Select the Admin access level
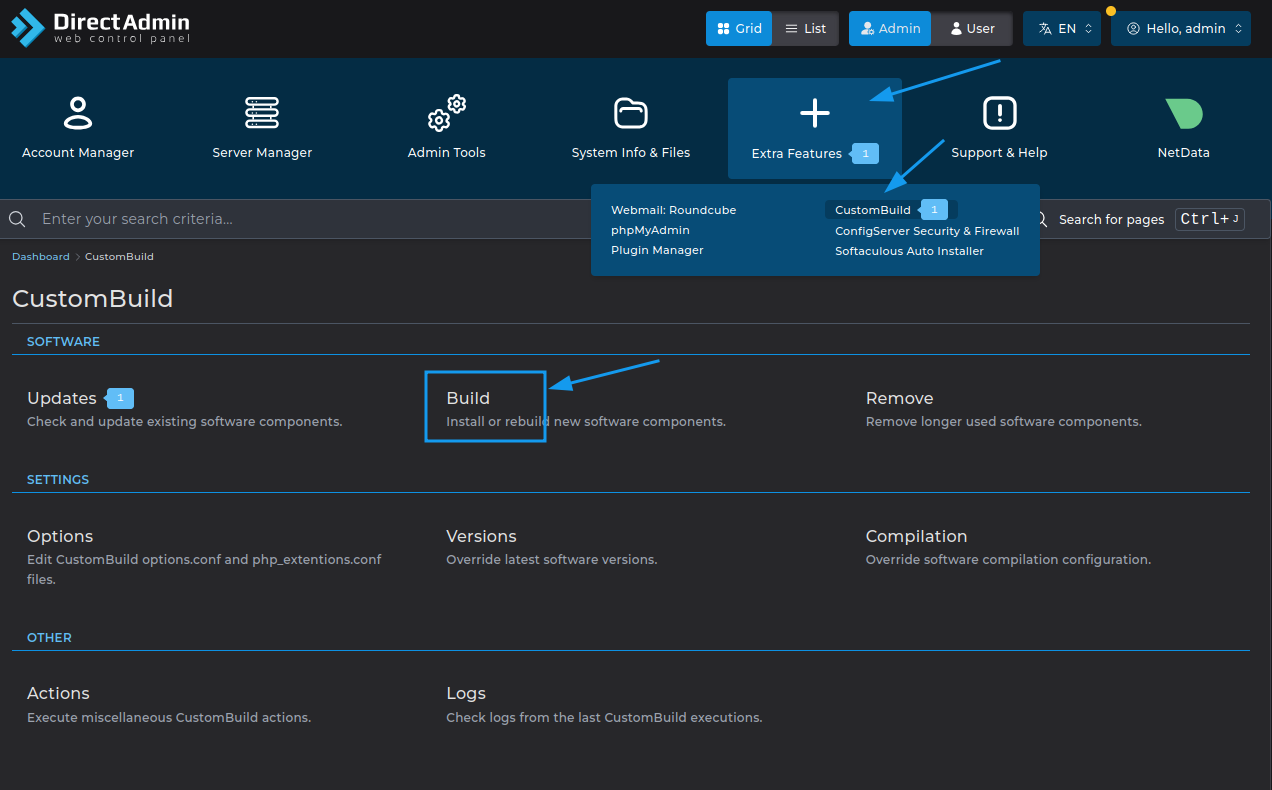 [x=890, y=29]
